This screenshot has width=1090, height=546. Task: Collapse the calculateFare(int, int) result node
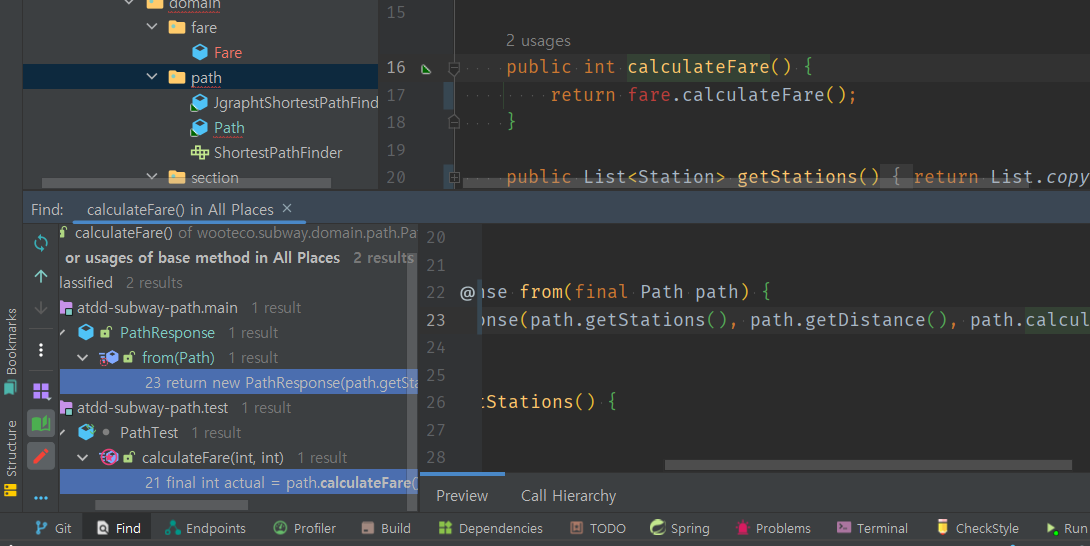click(83, 458)
